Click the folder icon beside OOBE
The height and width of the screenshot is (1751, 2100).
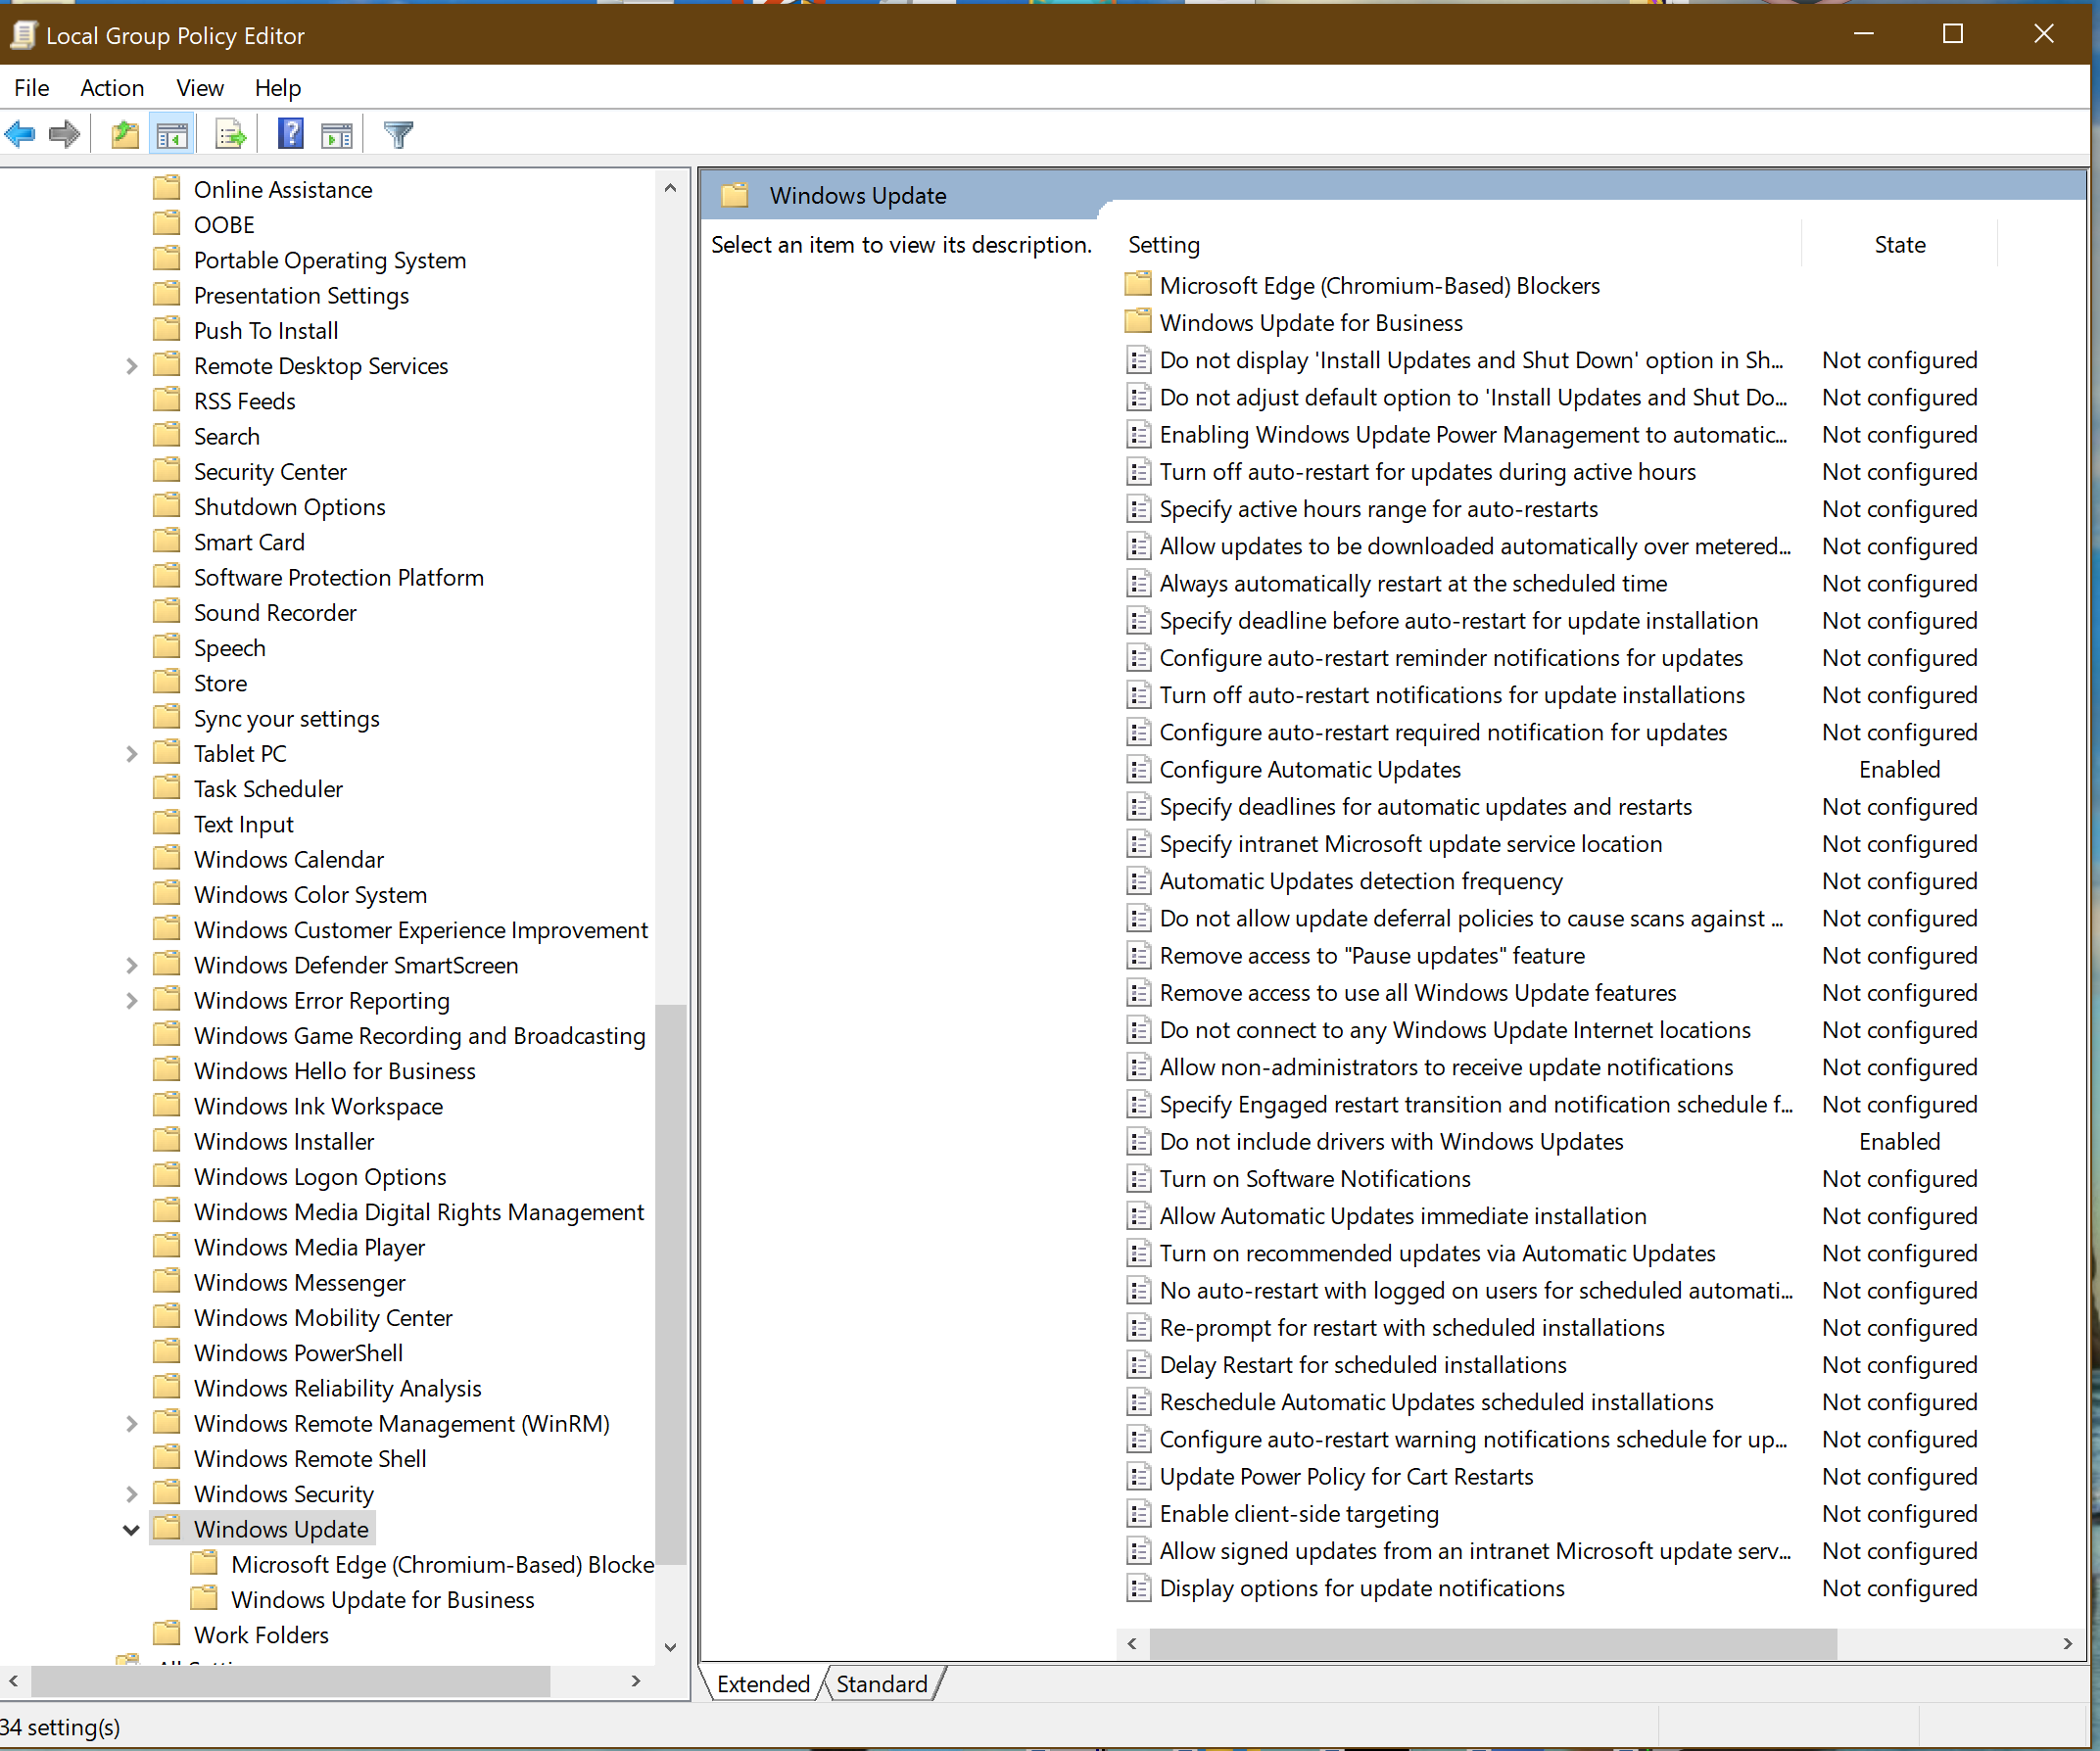(x=167, y=224)
